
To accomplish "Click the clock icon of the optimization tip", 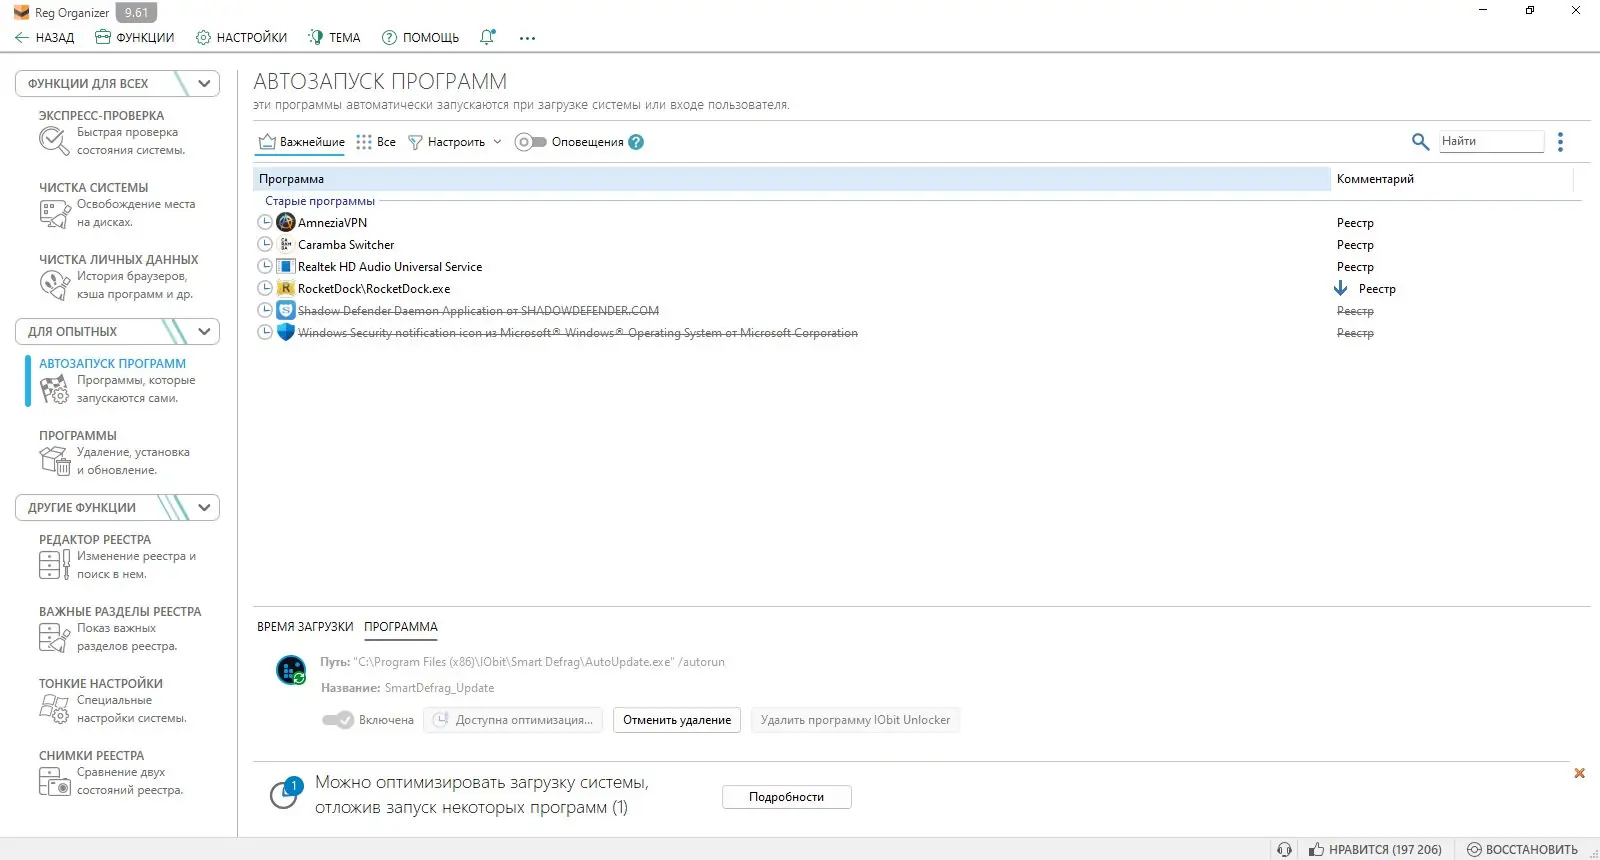I will click(285, 794).
